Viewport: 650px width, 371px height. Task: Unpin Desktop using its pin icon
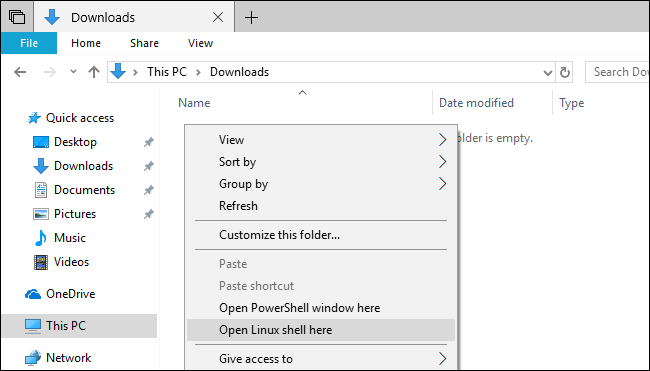point(148,142)
